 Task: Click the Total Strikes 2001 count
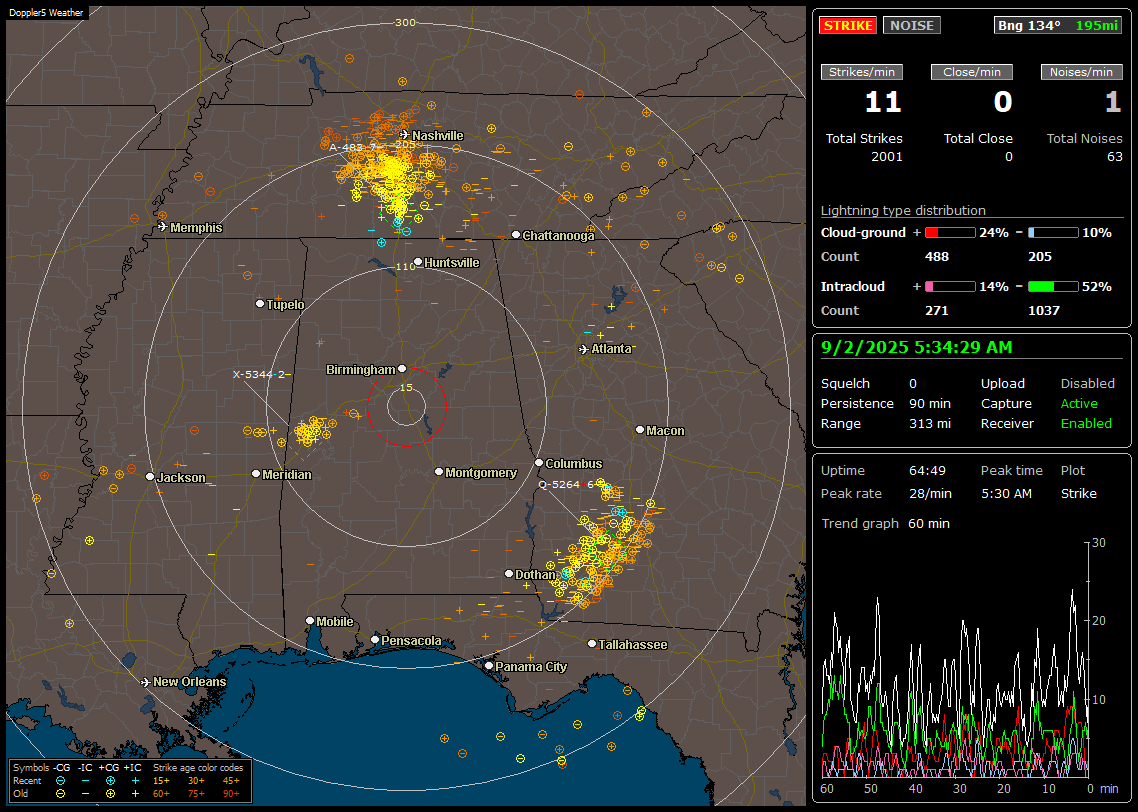point(887,157)
